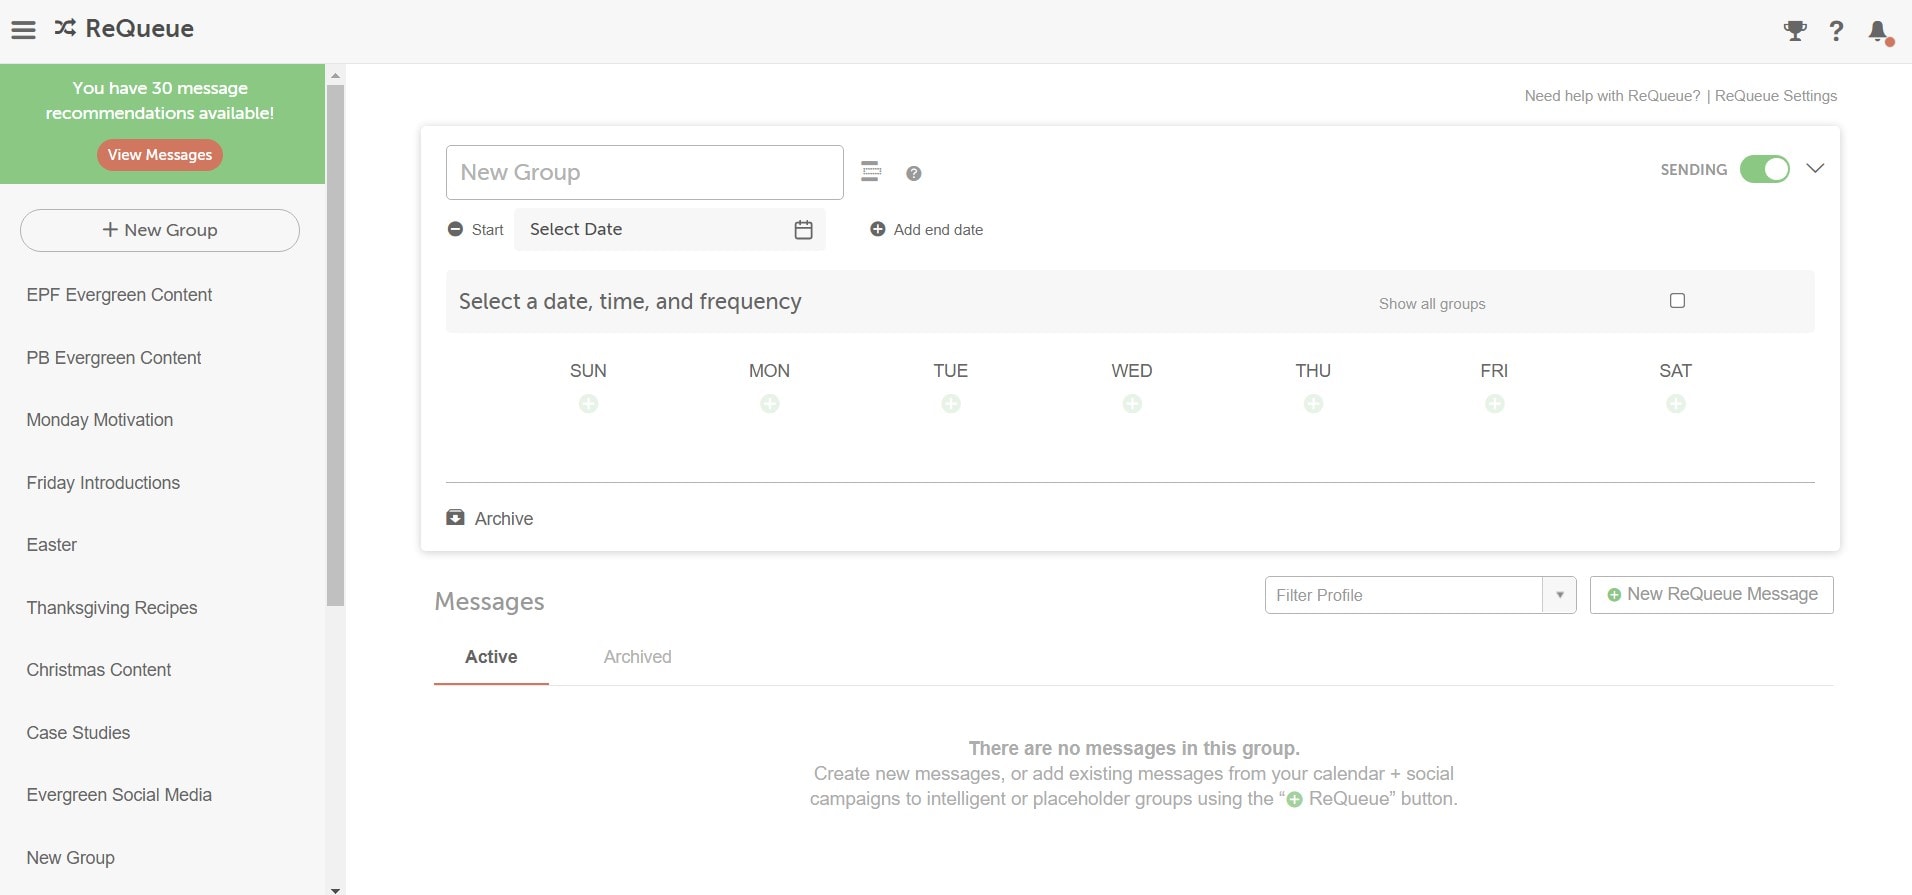Open Thanksgiving Recipes group
1912x895 pixels.
[112, 608]
